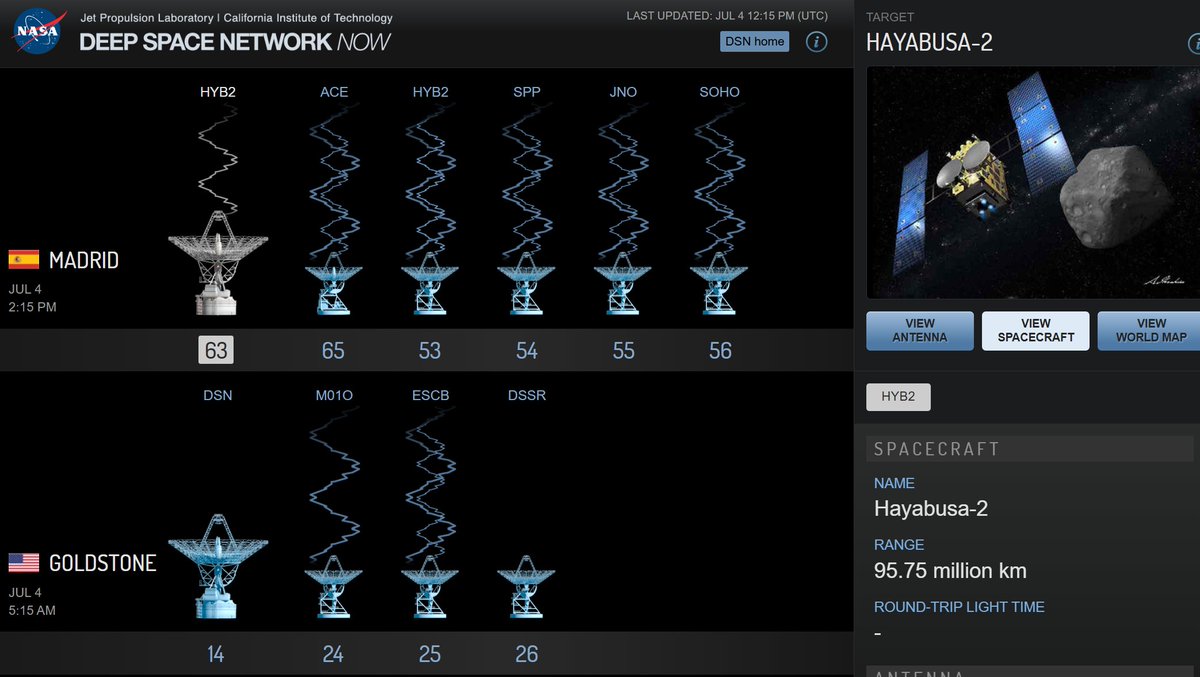Click the NASA logo
Image resolution: width=1200 pixels, height=677 pixels.
[x=37, y=33]
